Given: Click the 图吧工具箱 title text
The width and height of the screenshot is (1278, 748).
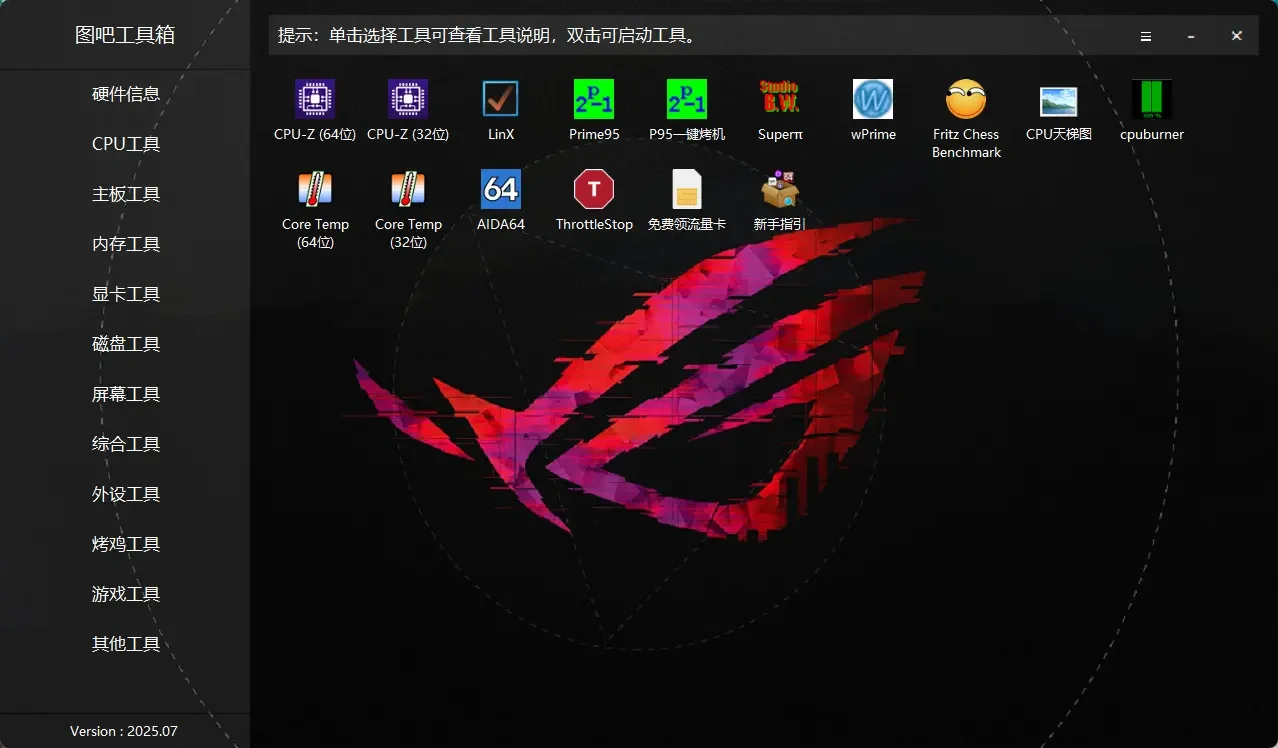Looking at the screenshot, I should click(125, 35).
